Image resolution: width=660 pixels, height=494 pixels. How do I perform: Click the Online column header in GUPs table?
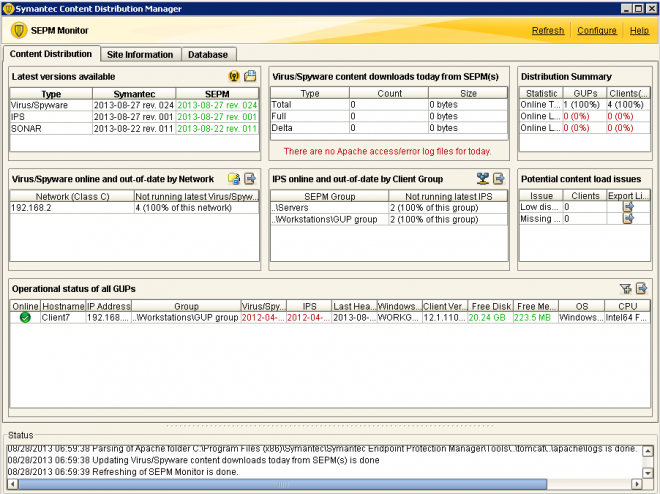pyautogui.click(x=25, y=306)
